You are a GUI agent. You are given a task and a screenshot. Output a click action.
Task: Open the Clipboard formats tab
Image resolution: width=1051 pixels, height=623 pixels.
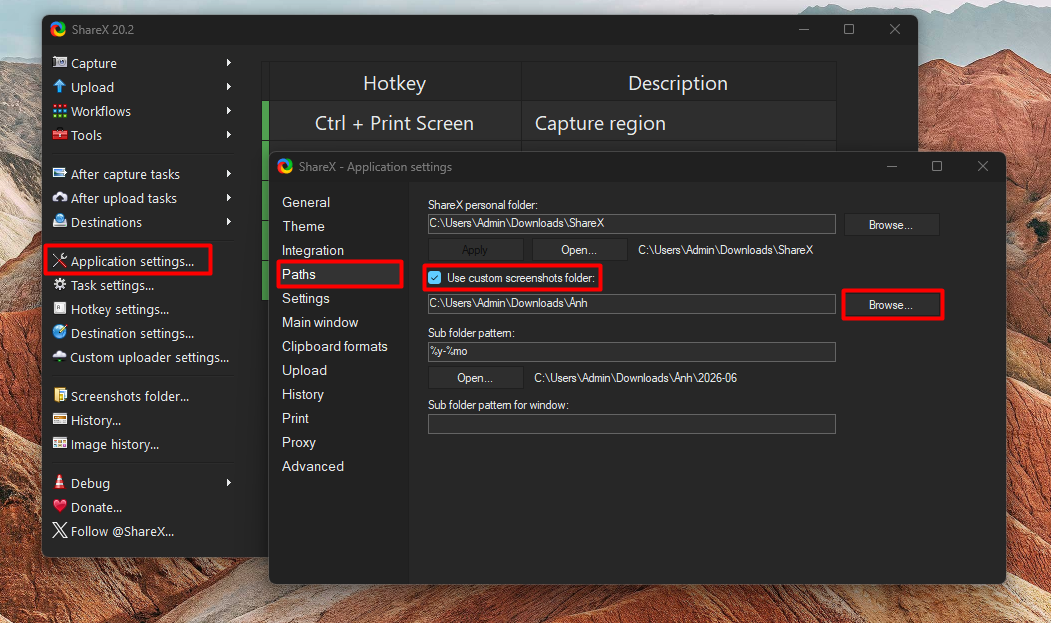click(x=334, y=346)
